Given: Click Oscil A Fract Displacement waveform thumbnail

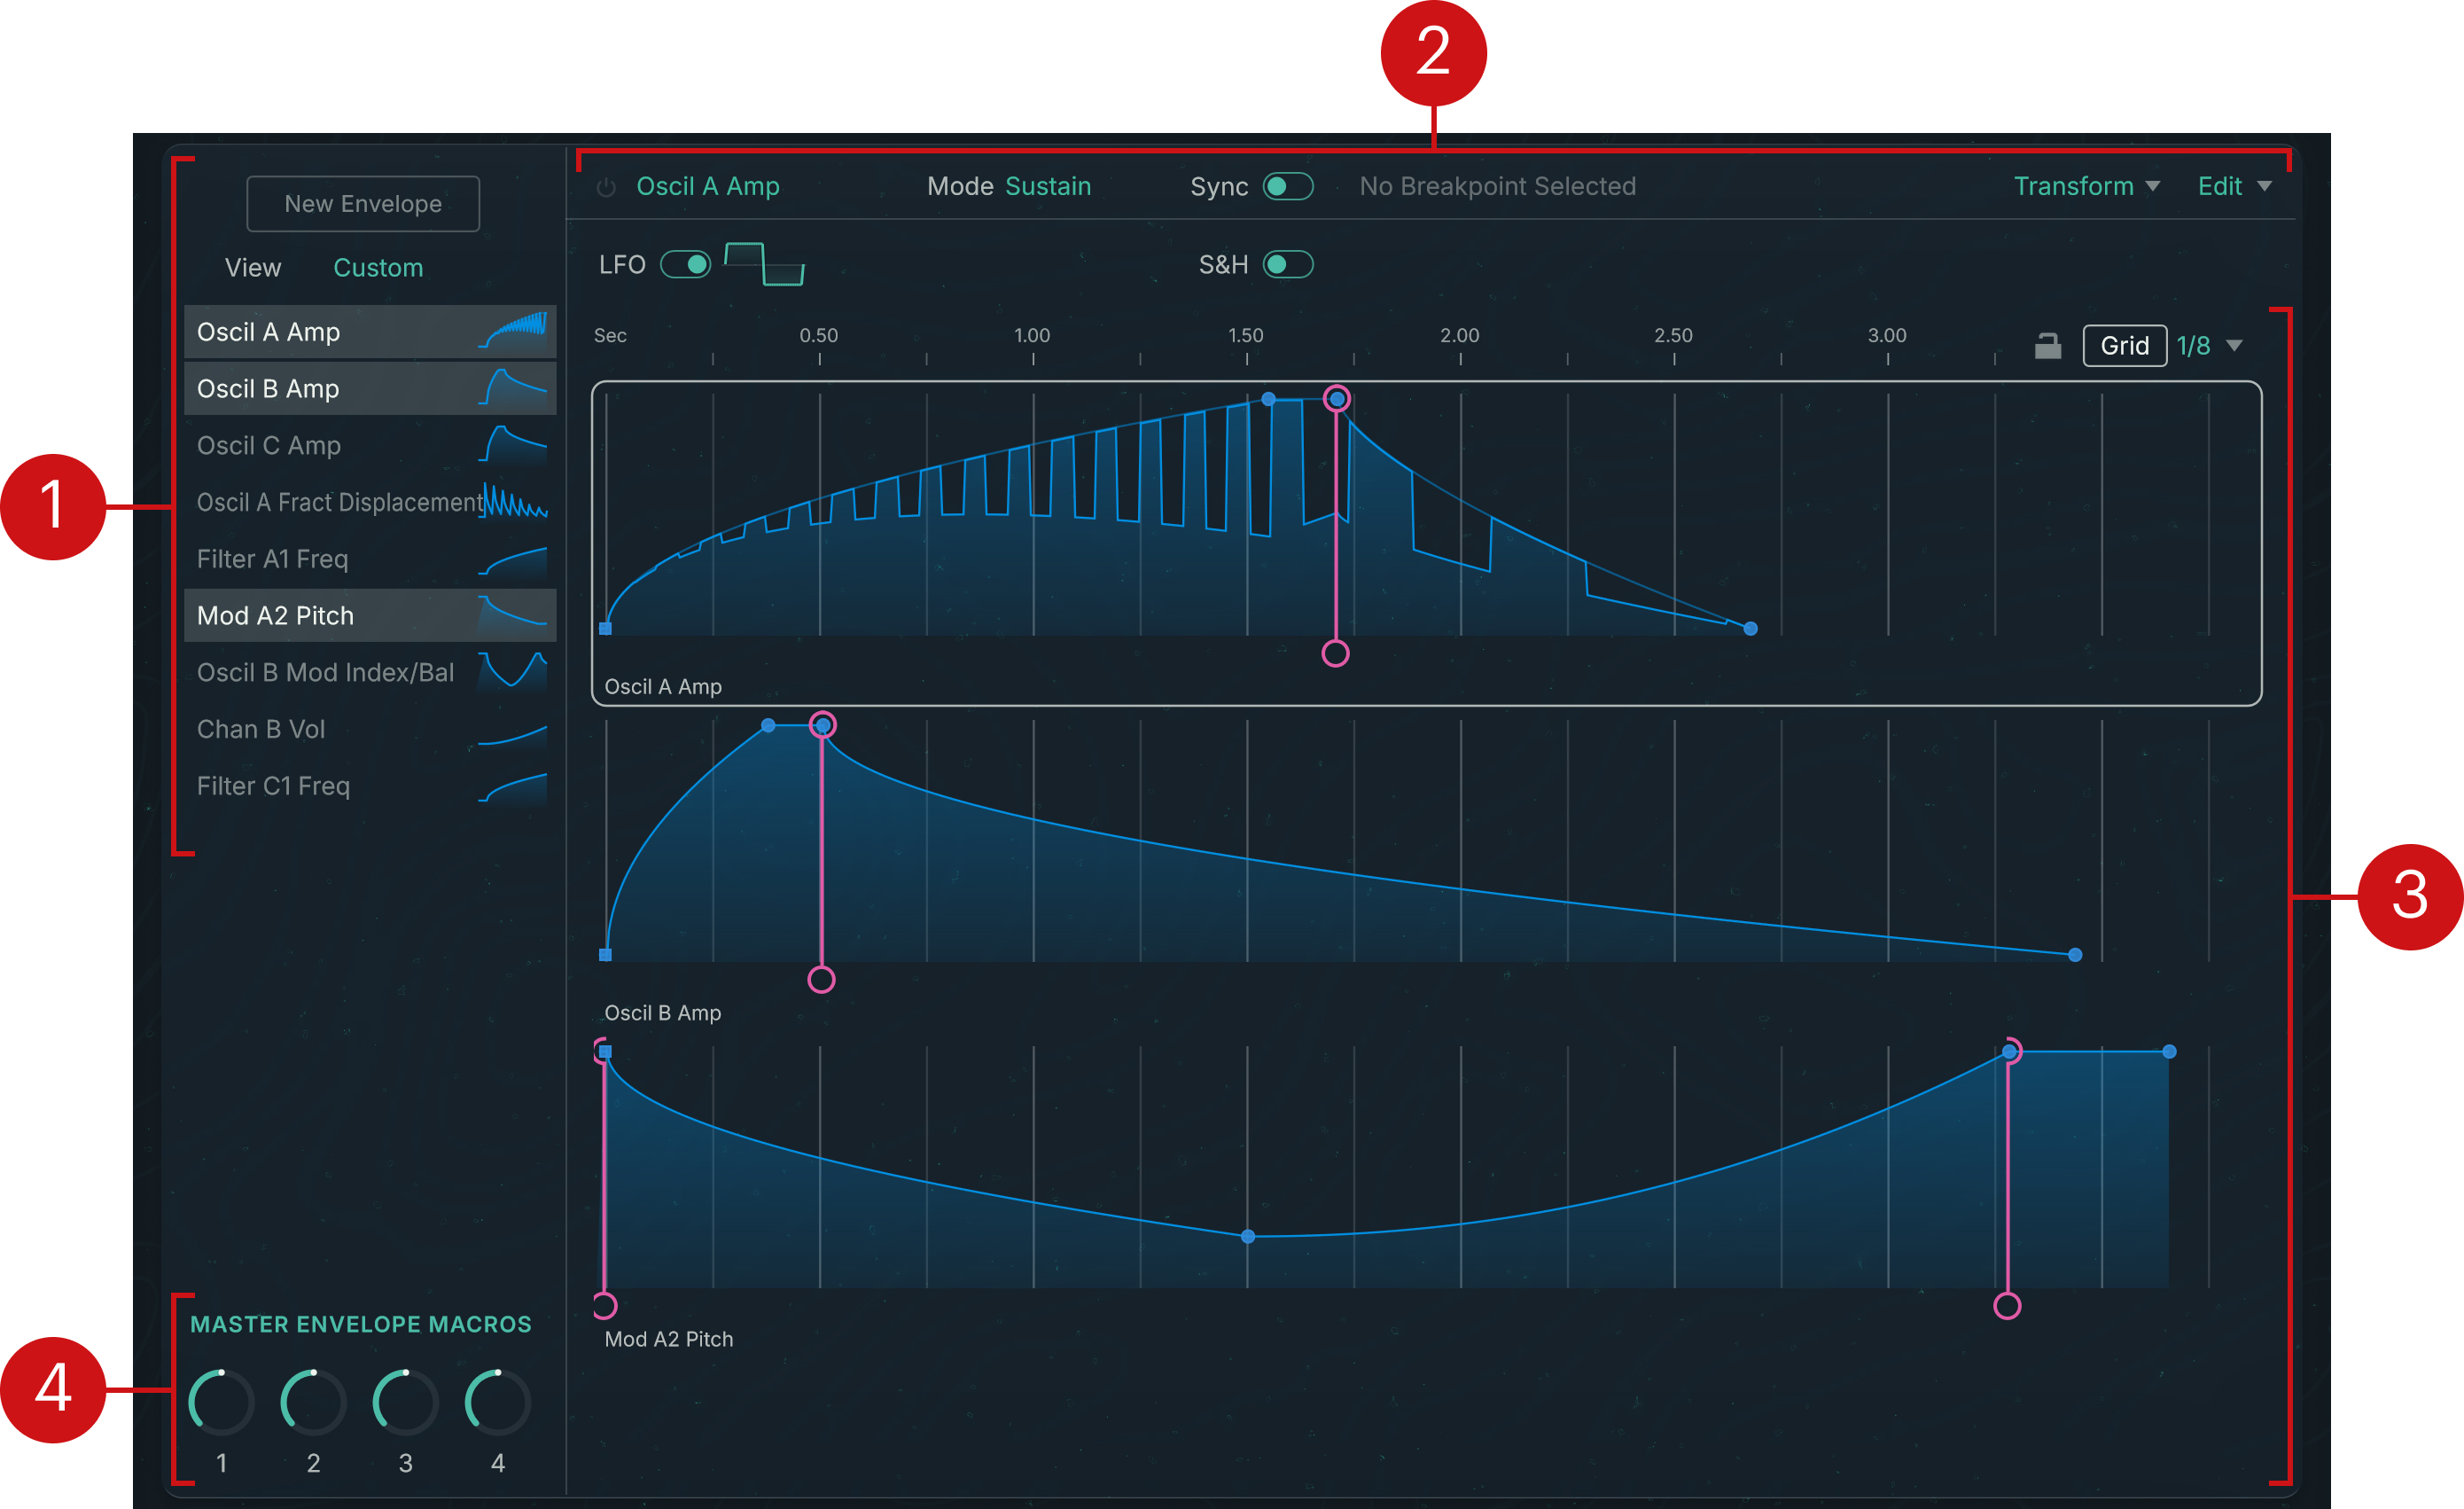Looking at the screenshot, I should [515, 502].
